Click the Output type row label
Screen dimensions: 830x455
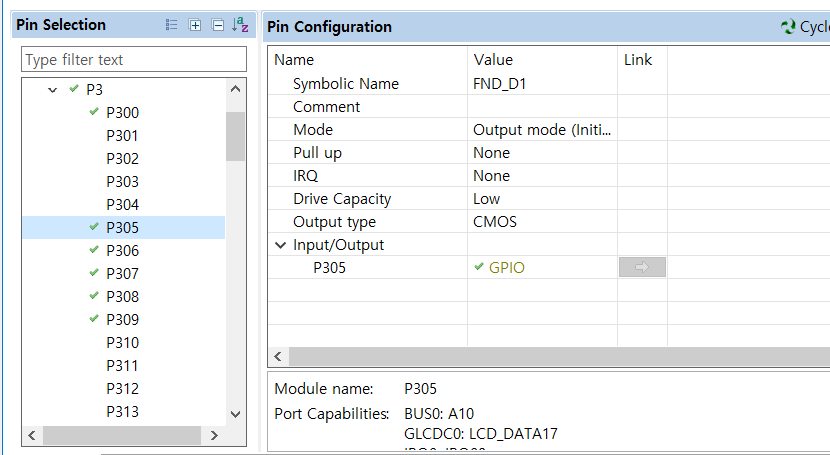(335, 222)
